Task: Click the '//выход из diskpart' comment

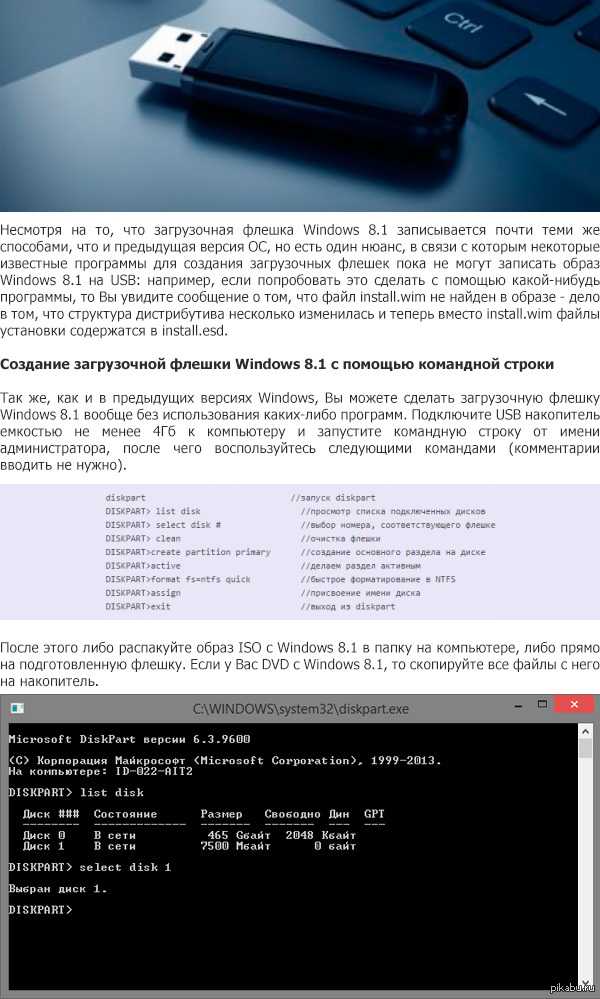Action: tap(348, 607)
